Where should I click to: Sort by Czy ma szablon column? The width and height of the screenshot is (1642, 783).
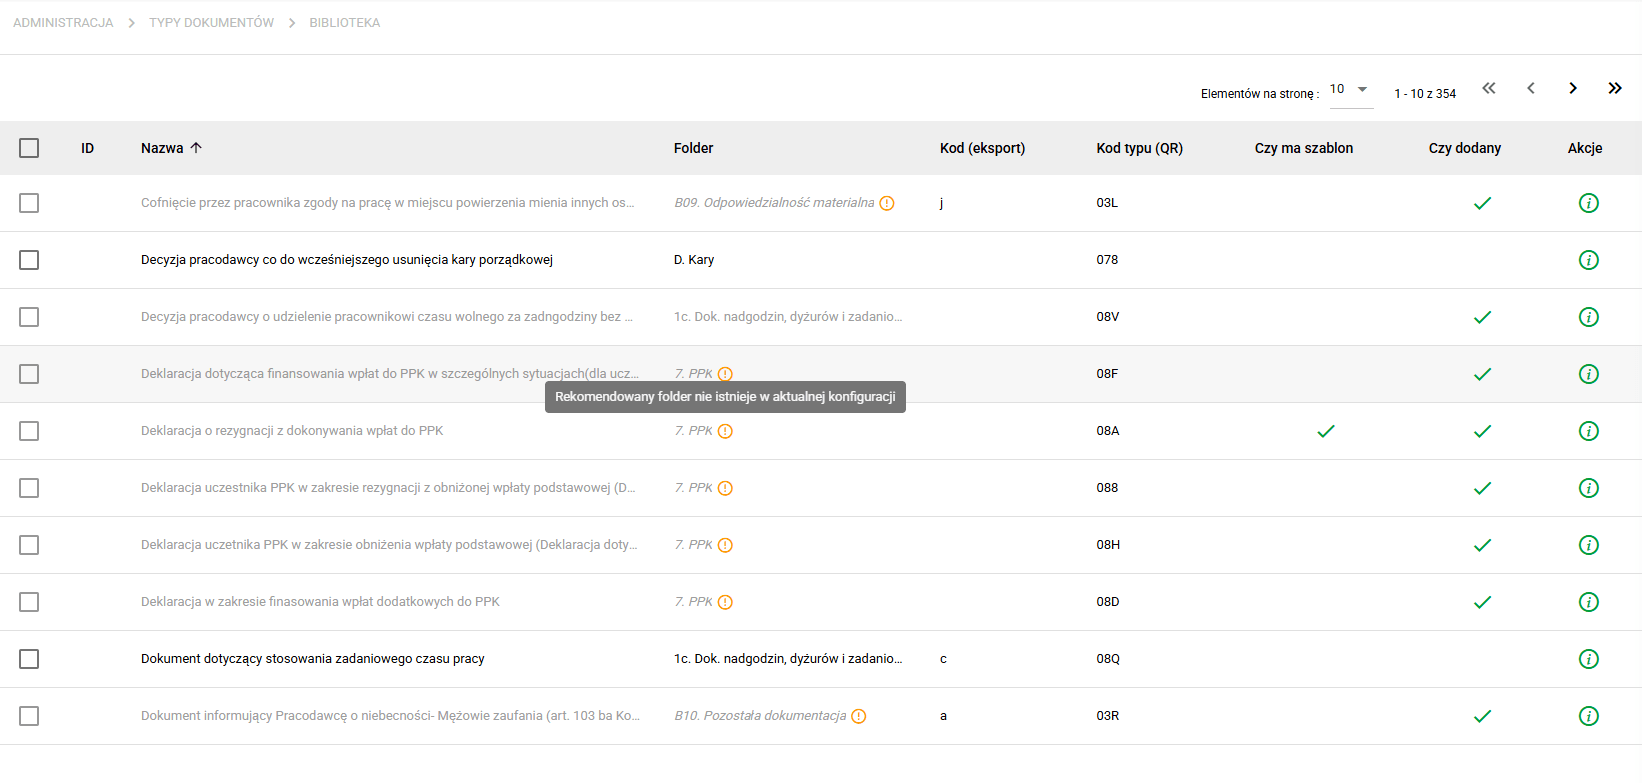[x=1303, y=148]
